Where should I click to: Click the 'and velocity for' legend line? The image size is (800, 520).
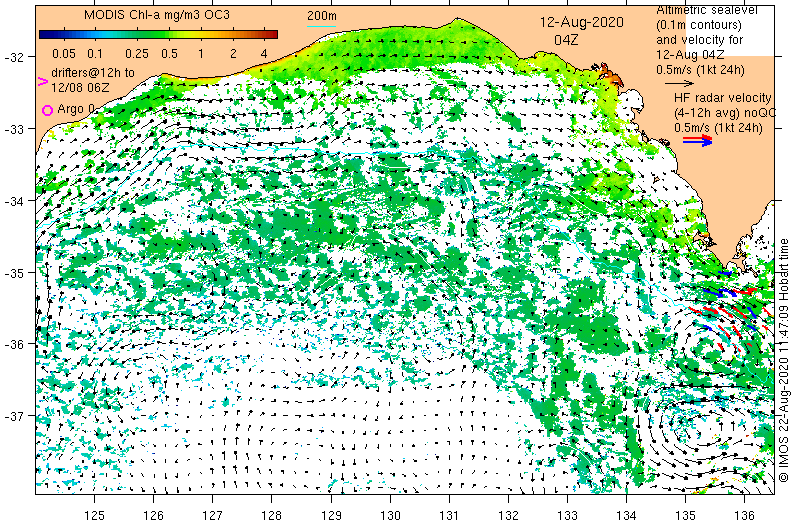pyautogui.click(x=699, y=40)
